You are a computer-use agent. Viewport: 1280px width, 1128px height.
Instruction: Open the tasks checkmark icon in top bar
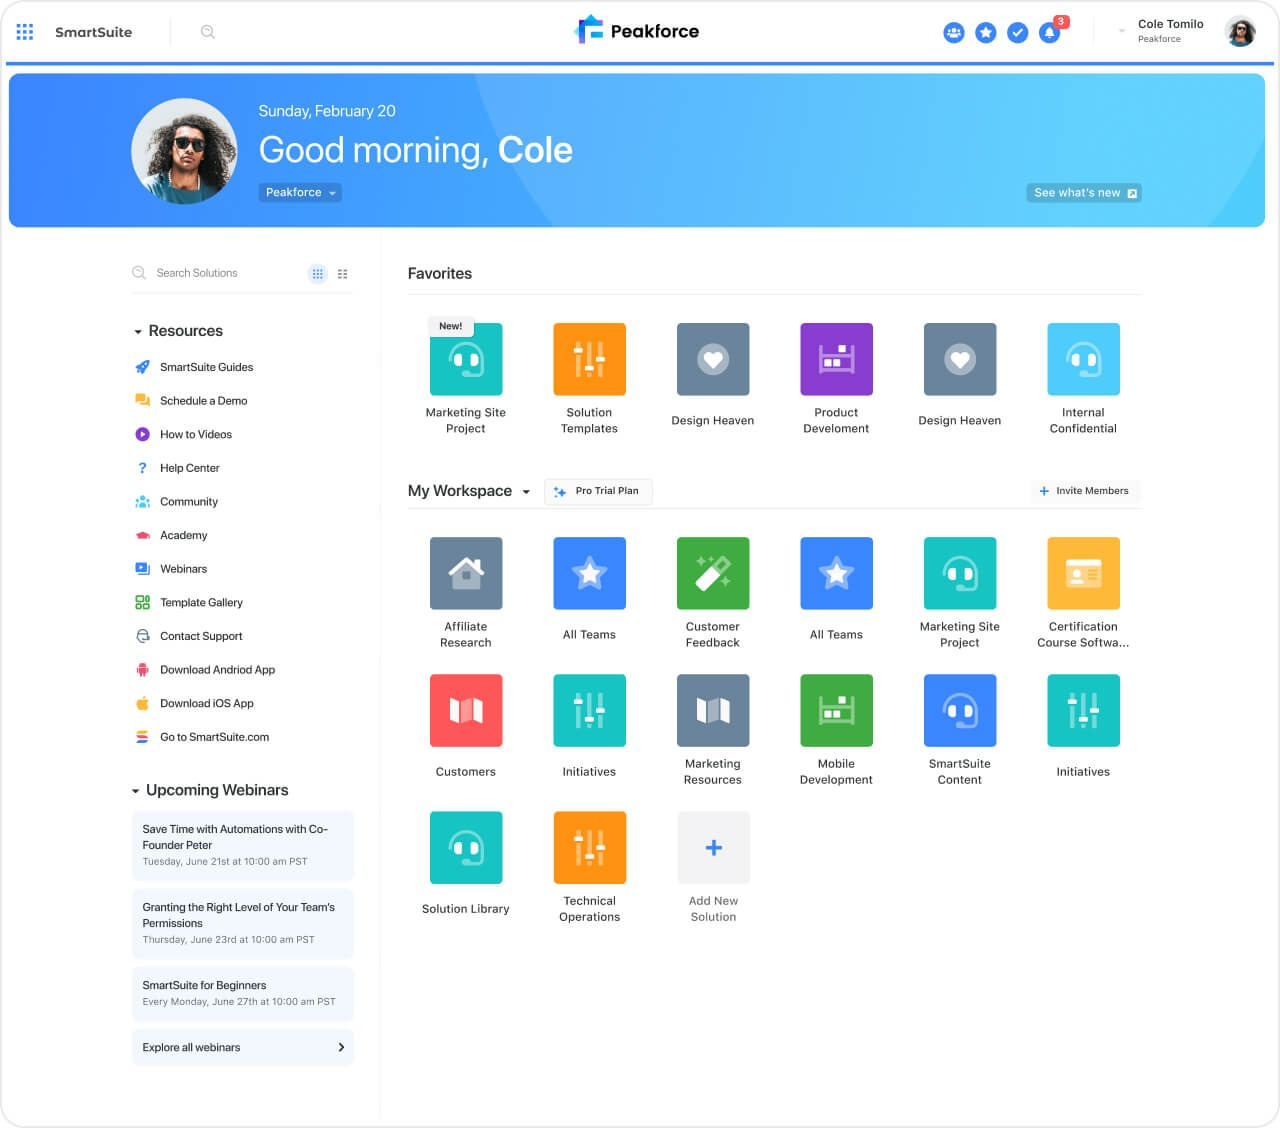(1018, 33)
